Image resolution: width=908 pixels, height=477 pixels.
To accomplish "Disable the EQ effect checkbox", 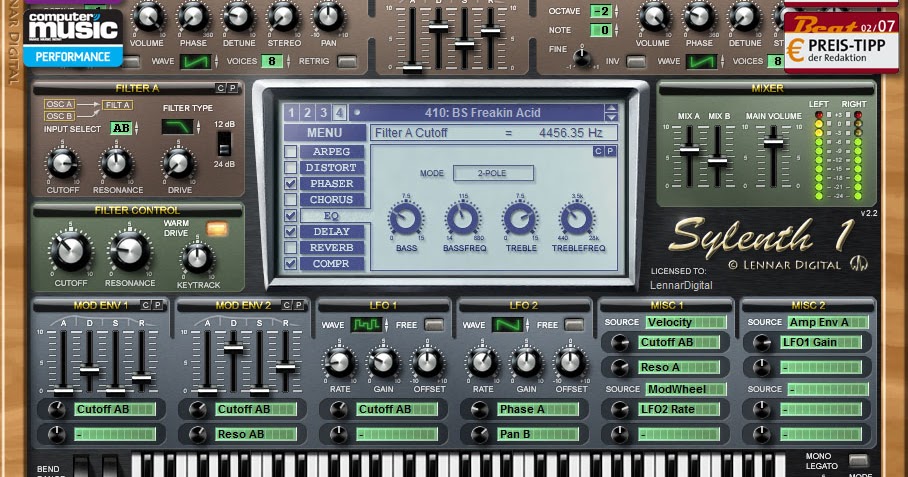I will click(291, 216).
